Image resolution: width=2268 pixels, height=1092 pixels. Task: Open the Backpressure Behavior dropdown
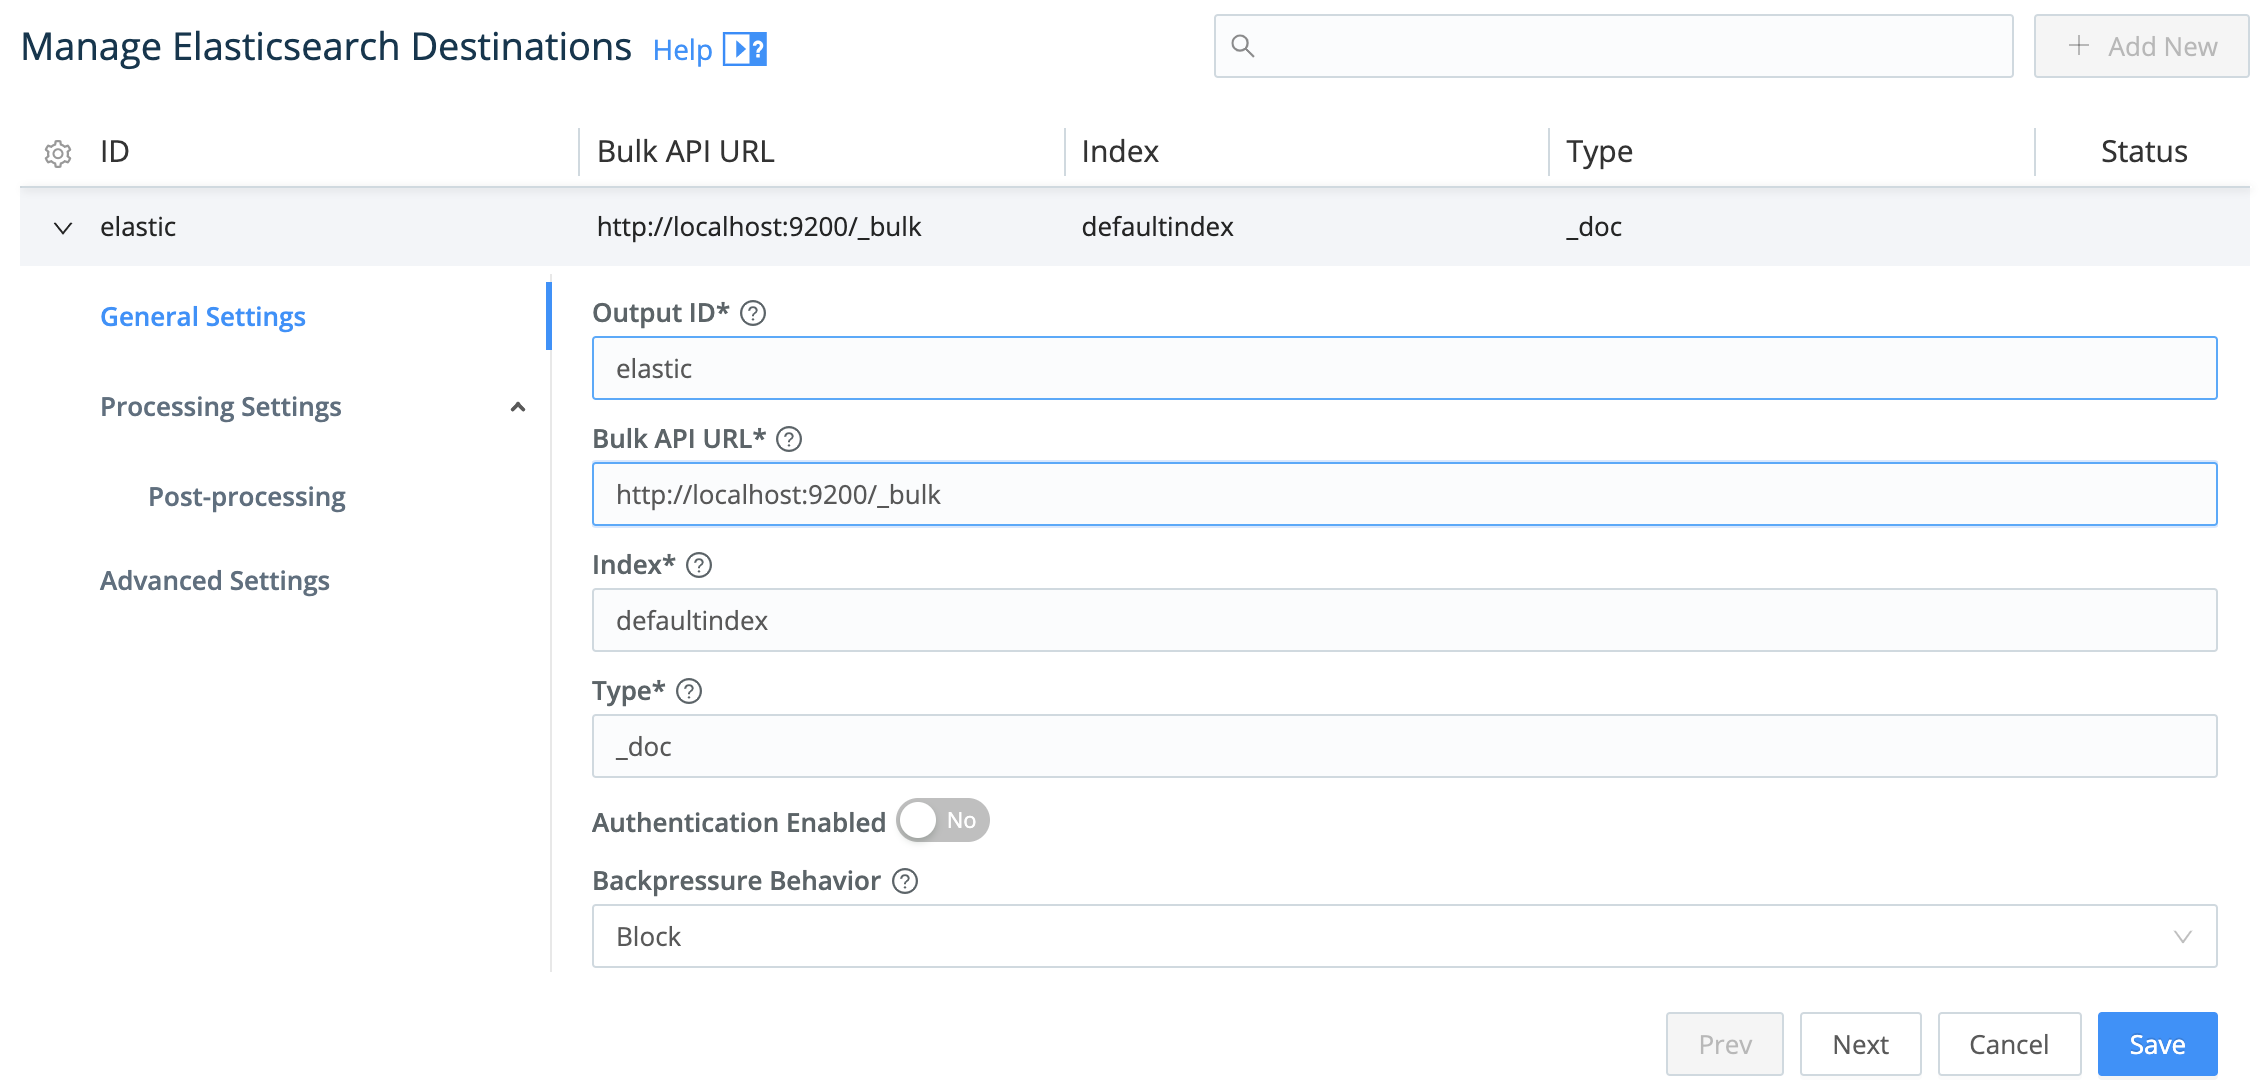pyautogui.click(x=1404, y=936)
